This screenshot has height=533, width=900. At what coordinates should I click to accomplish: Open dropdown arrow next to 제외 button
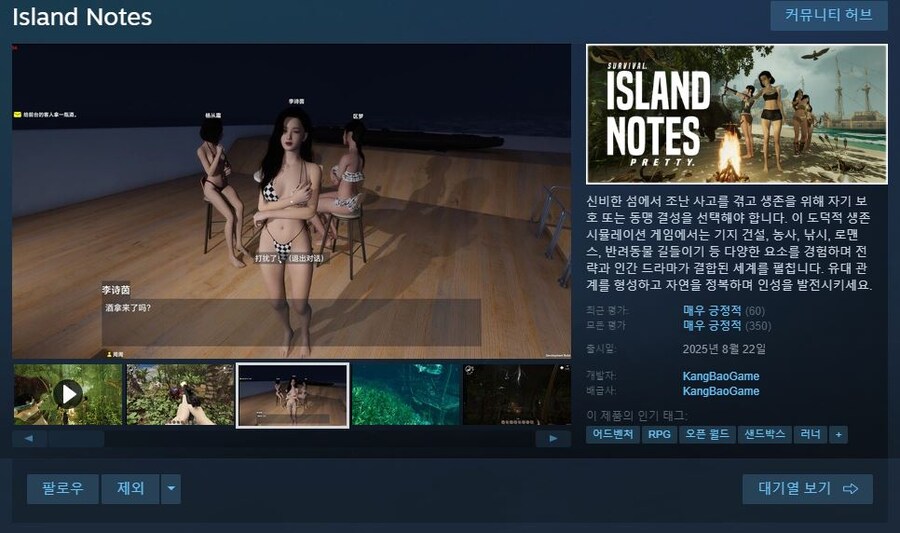click(x=171, y=489)
